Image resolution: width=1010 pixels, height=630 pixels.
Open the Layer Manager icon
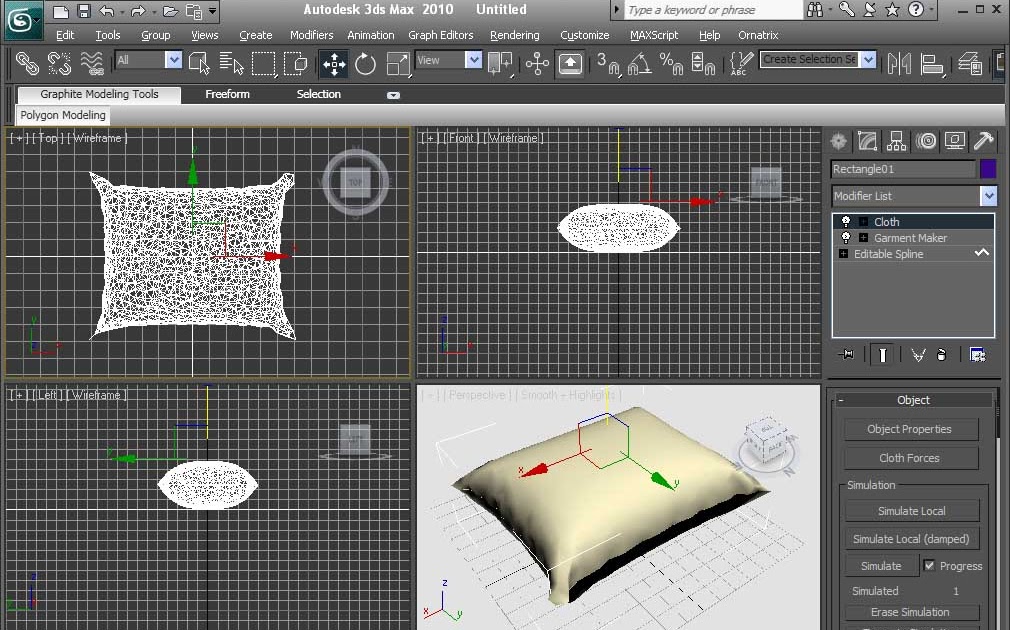pyautogui.click(x=969, y=64)
